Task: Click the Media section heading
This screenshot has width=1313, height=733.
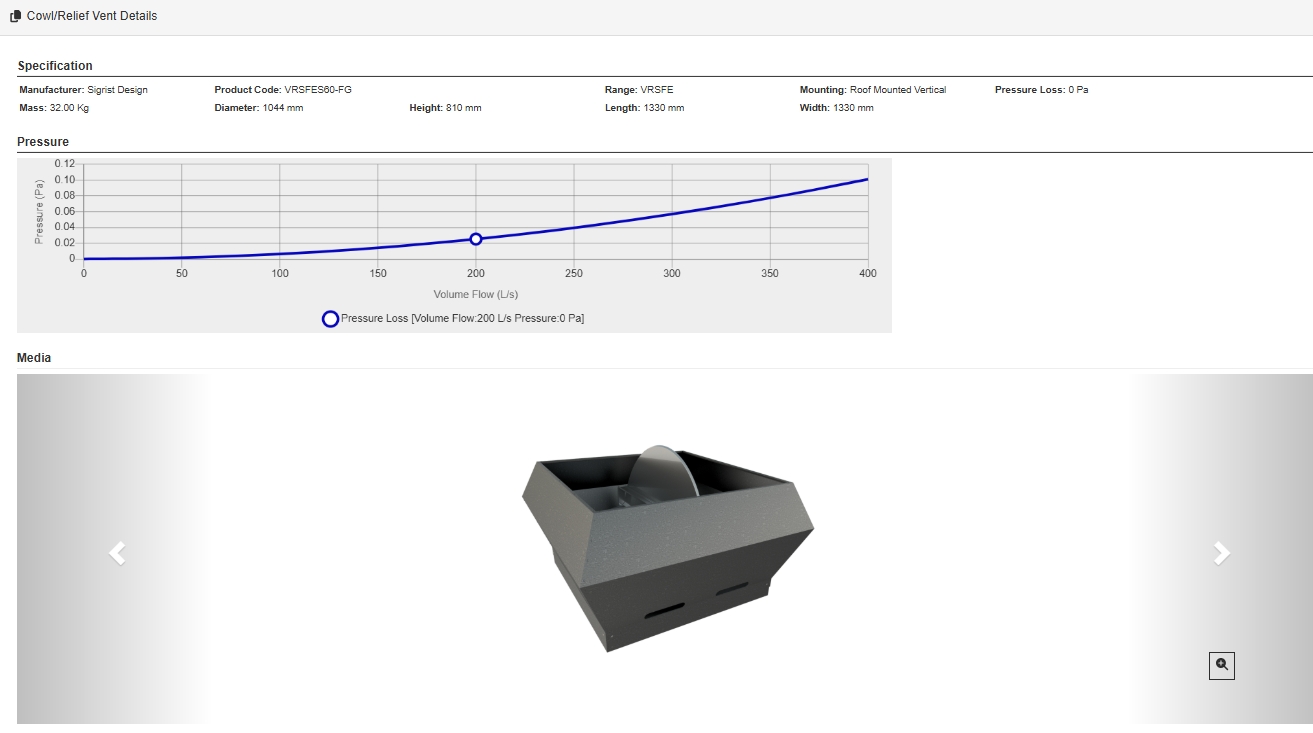Action: click(x=34, y=358)
